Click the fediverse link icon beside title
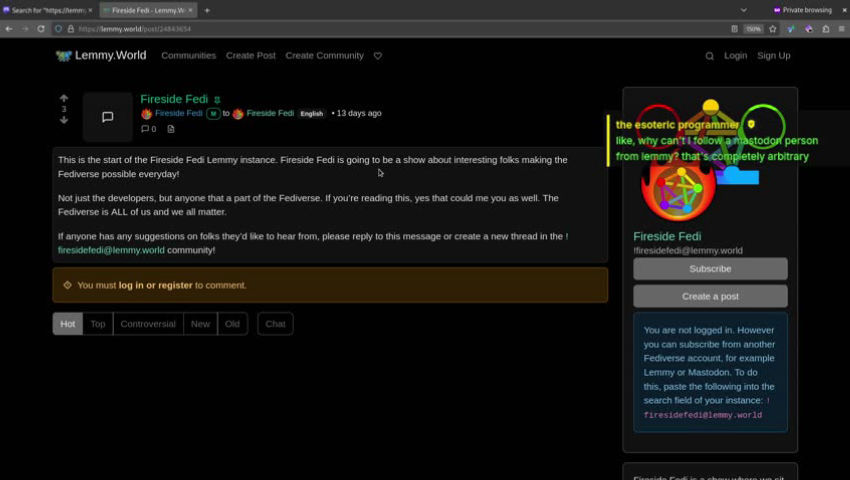The width and height of the screenshot is (850, 480). coord(217,100)
